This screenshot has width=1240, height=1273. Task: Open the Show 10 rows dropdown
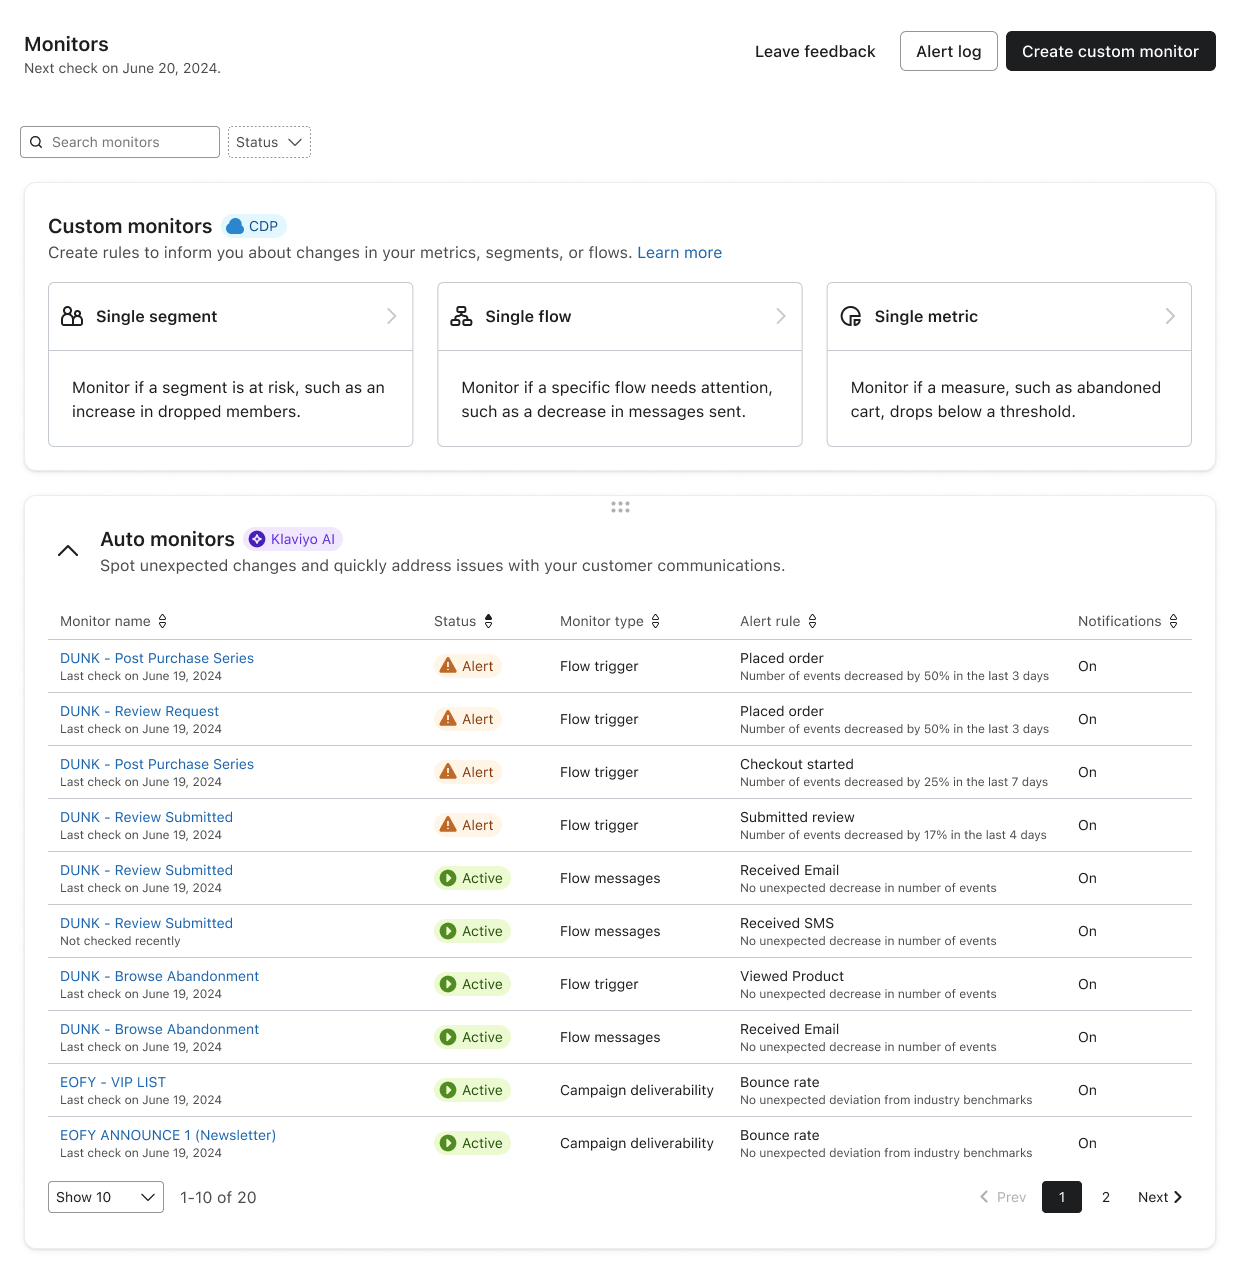coord(106,1197)
